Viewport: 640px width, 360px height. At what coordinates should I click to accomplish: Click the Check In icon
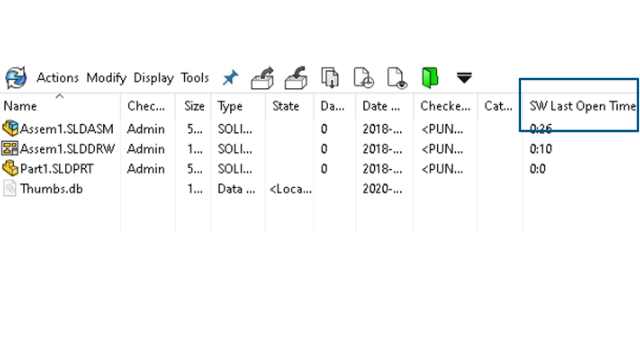296,78
